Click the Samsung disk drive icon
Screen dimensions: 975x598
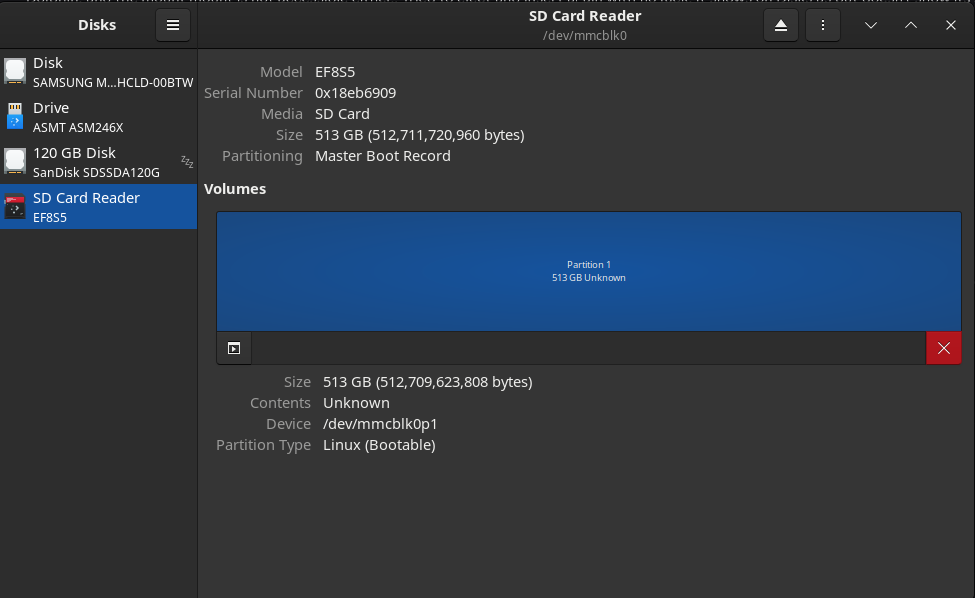pyautogui.click(x=15, y=71)
